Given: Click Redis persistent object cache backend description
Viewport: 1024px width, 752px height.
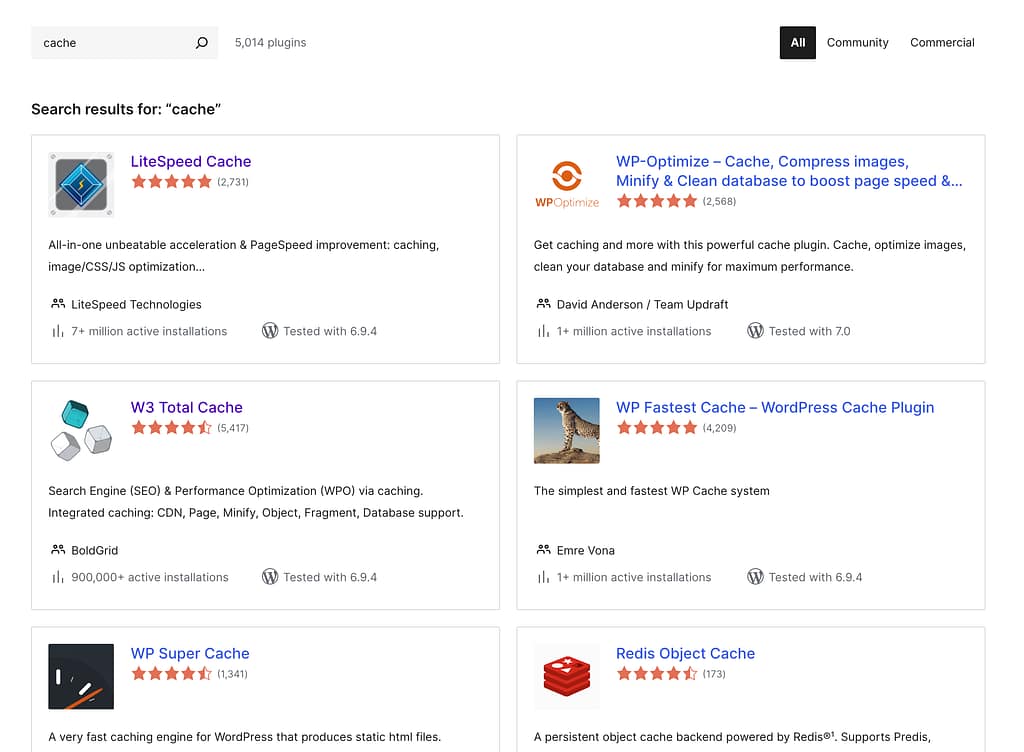Looking at the screenshot, I should point(732,737).
